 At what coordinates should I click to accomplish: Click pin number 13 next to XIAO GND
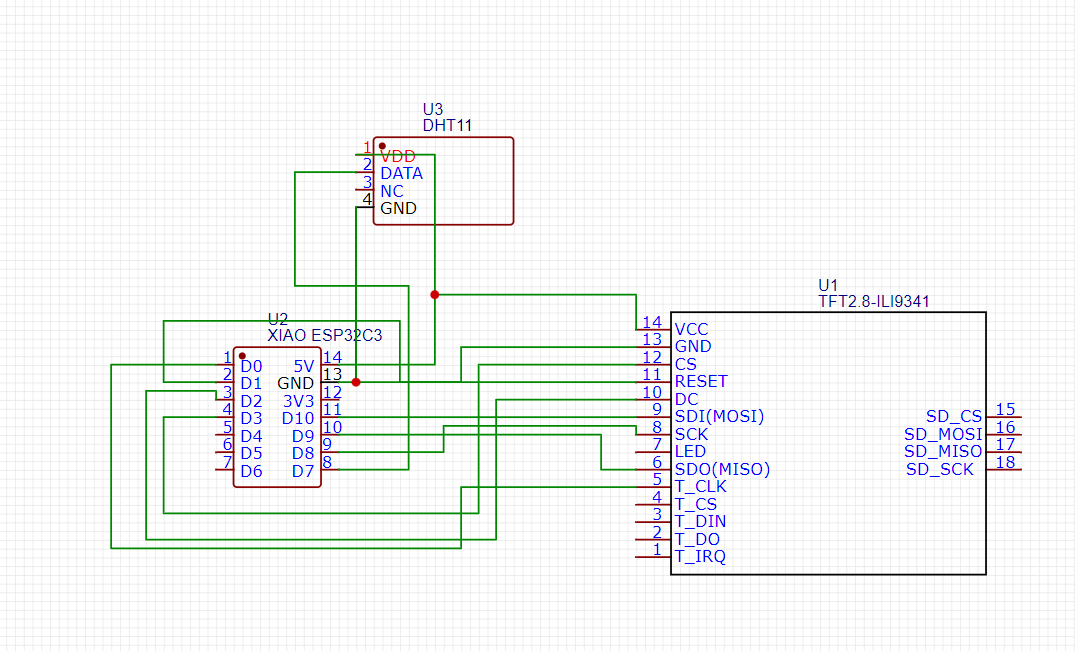pyautogui.click(x=333, y=374)
